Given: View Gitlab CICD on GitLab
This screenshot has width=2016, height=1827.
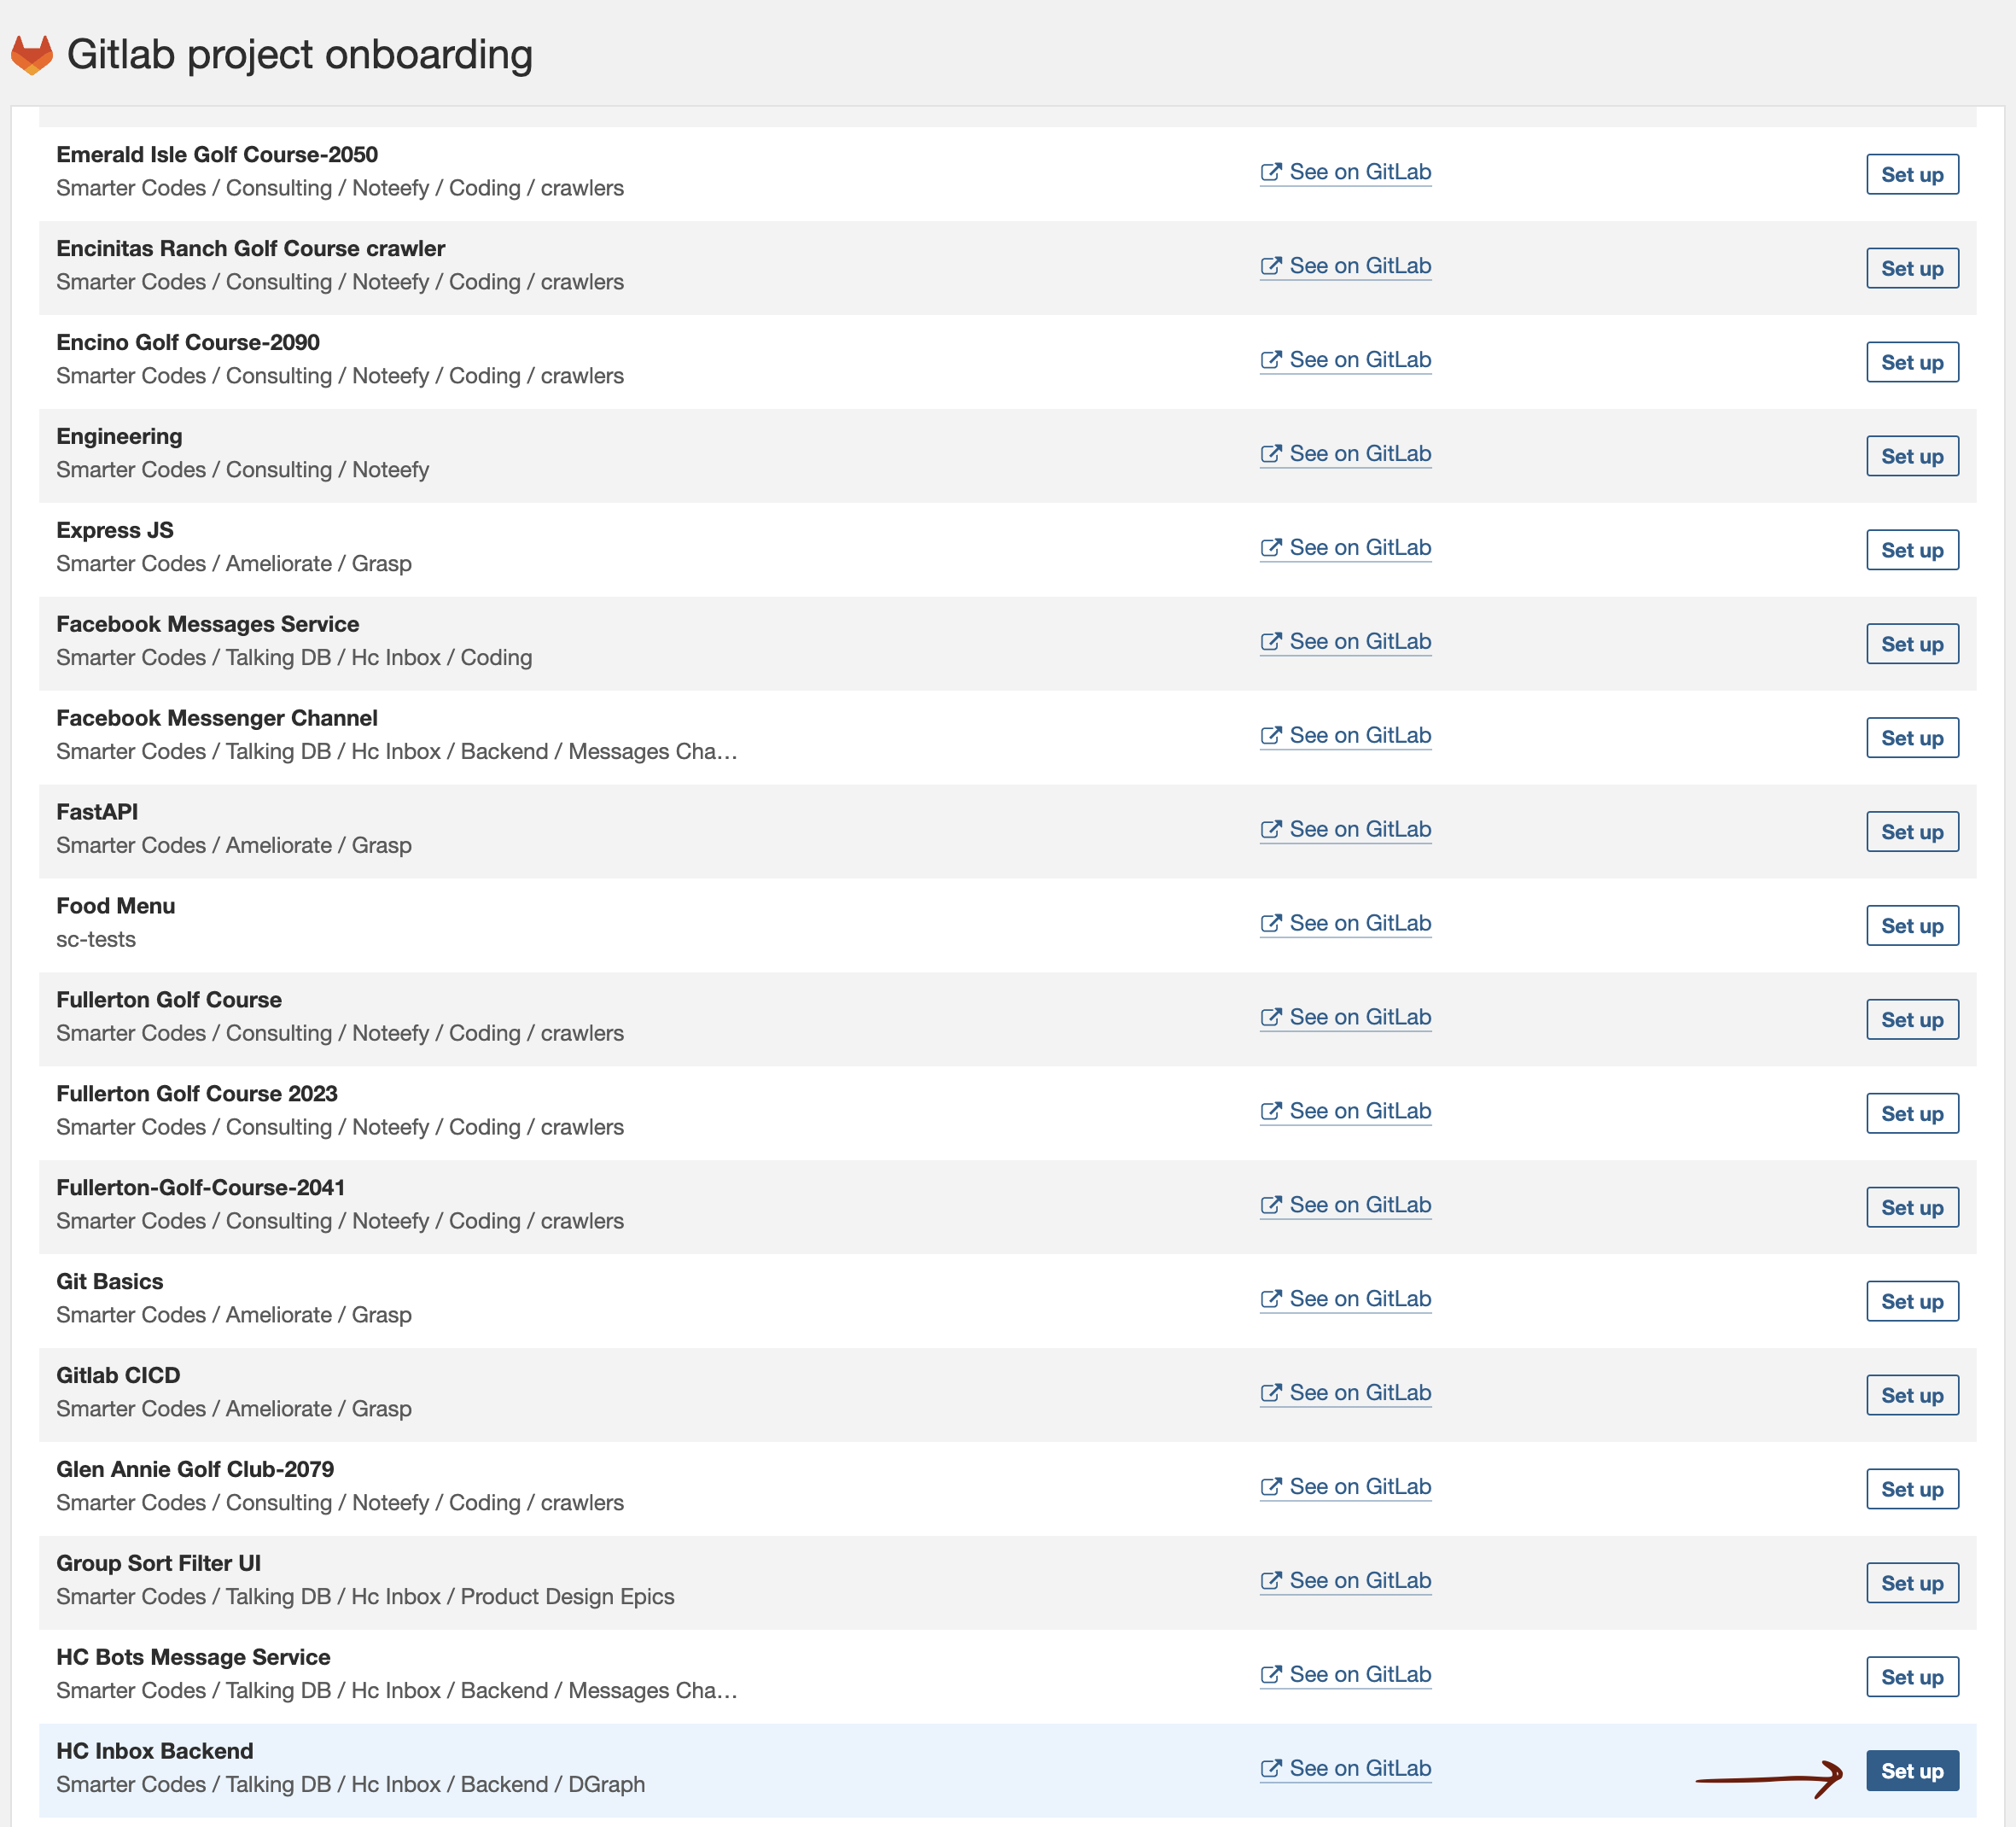Looking at the screenshot, I should [1345, 1394].
